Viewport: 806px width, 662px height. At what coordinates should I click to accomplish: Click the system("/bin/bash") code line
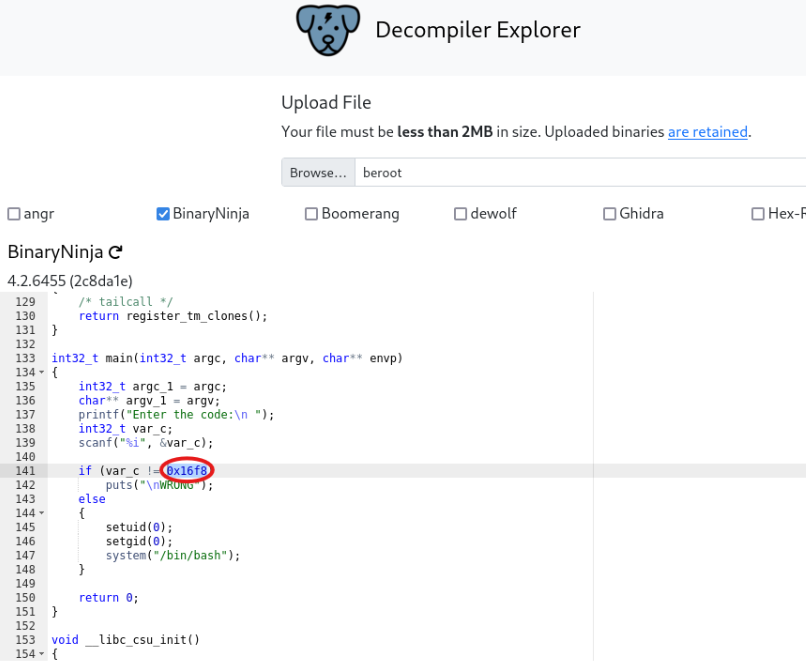pos(173,555)
